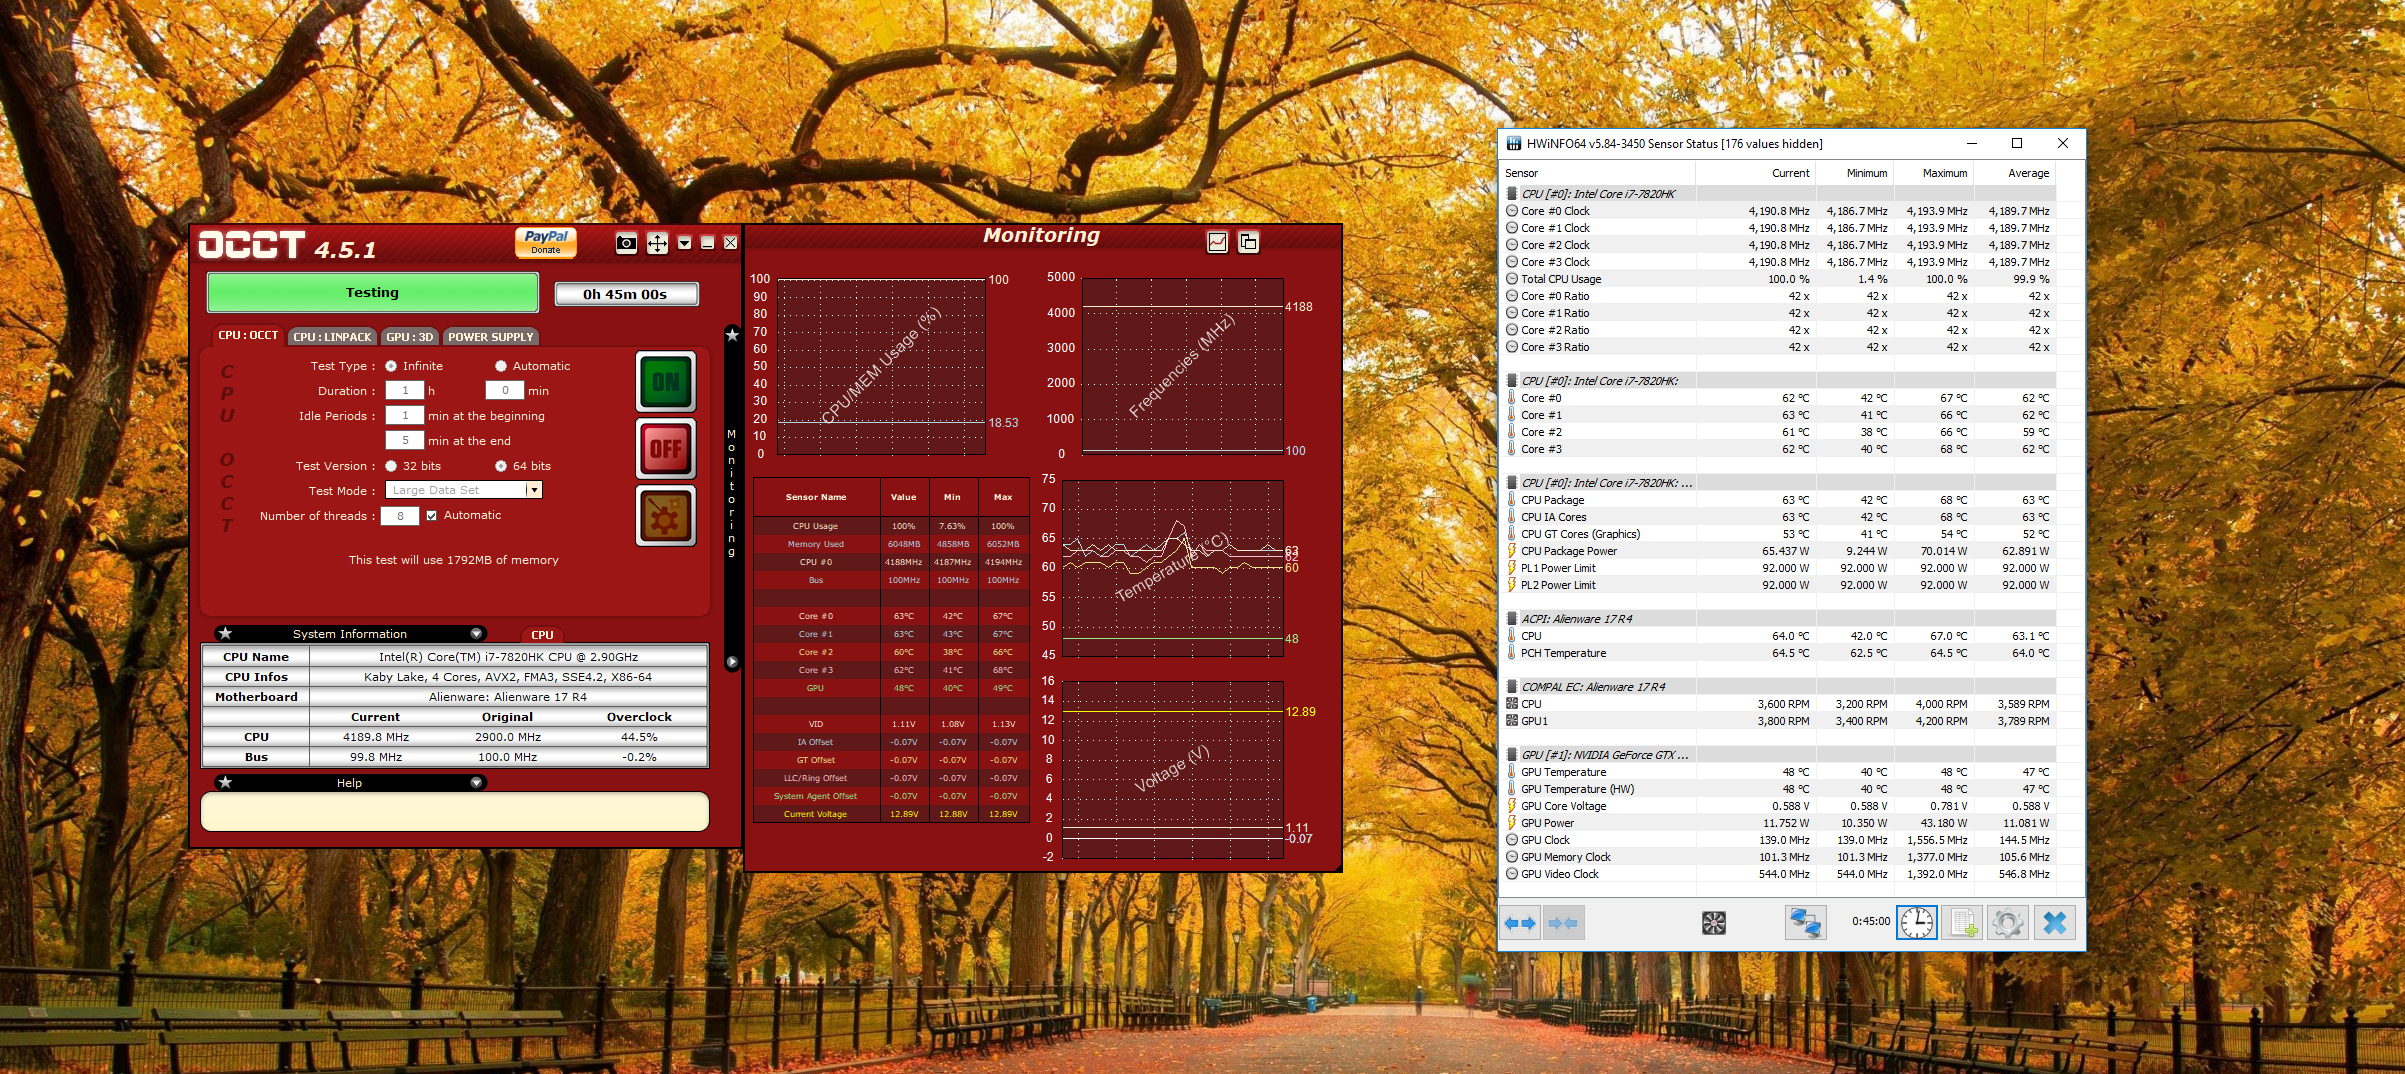Screen dimensions: 2405x1074
Task: Click HWiNFO expand columns arrows button
Action: tap(1521, 923)
